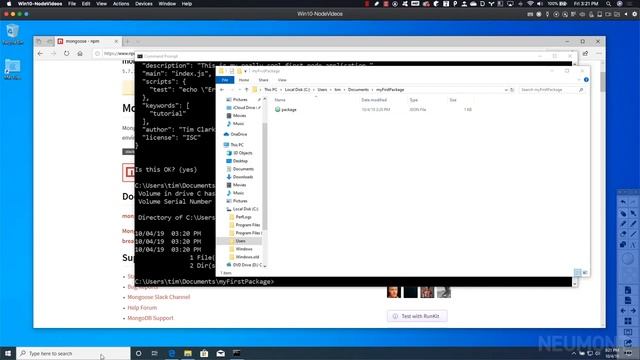The height and width of the screenshot is (360, 640).
Task: Open the File tab in Explorer ribbon
Action: [x=225, y=80]
